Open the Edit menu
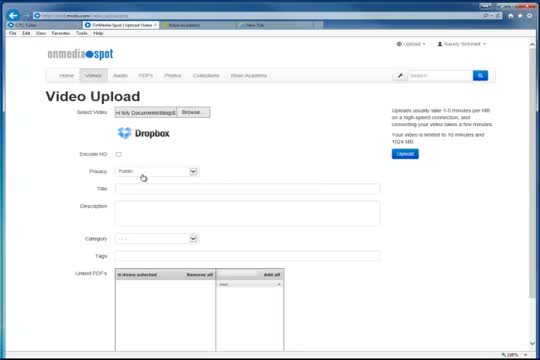The width and height of the screenshot is (540, 360). 26,33
